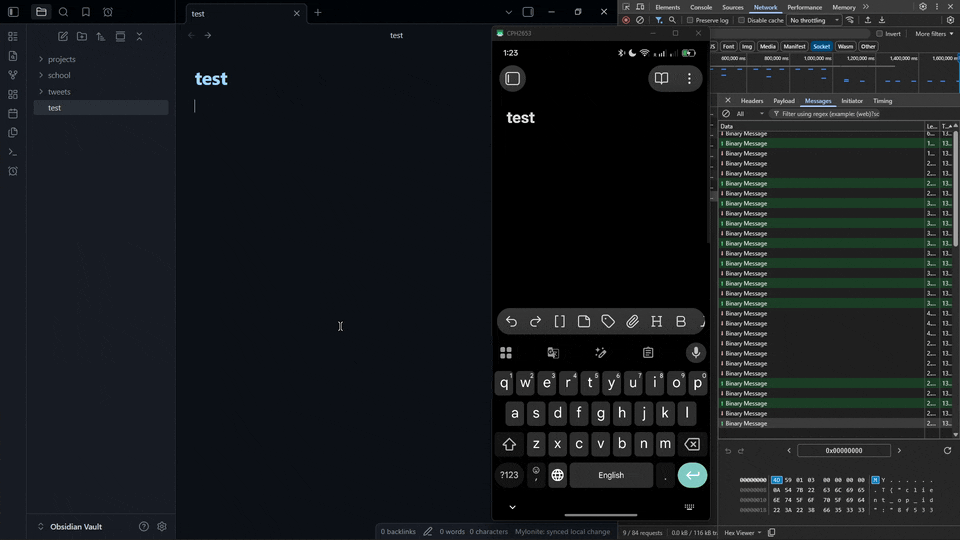Toggle device toolbar in DevTools

click(x=640, y=7)
